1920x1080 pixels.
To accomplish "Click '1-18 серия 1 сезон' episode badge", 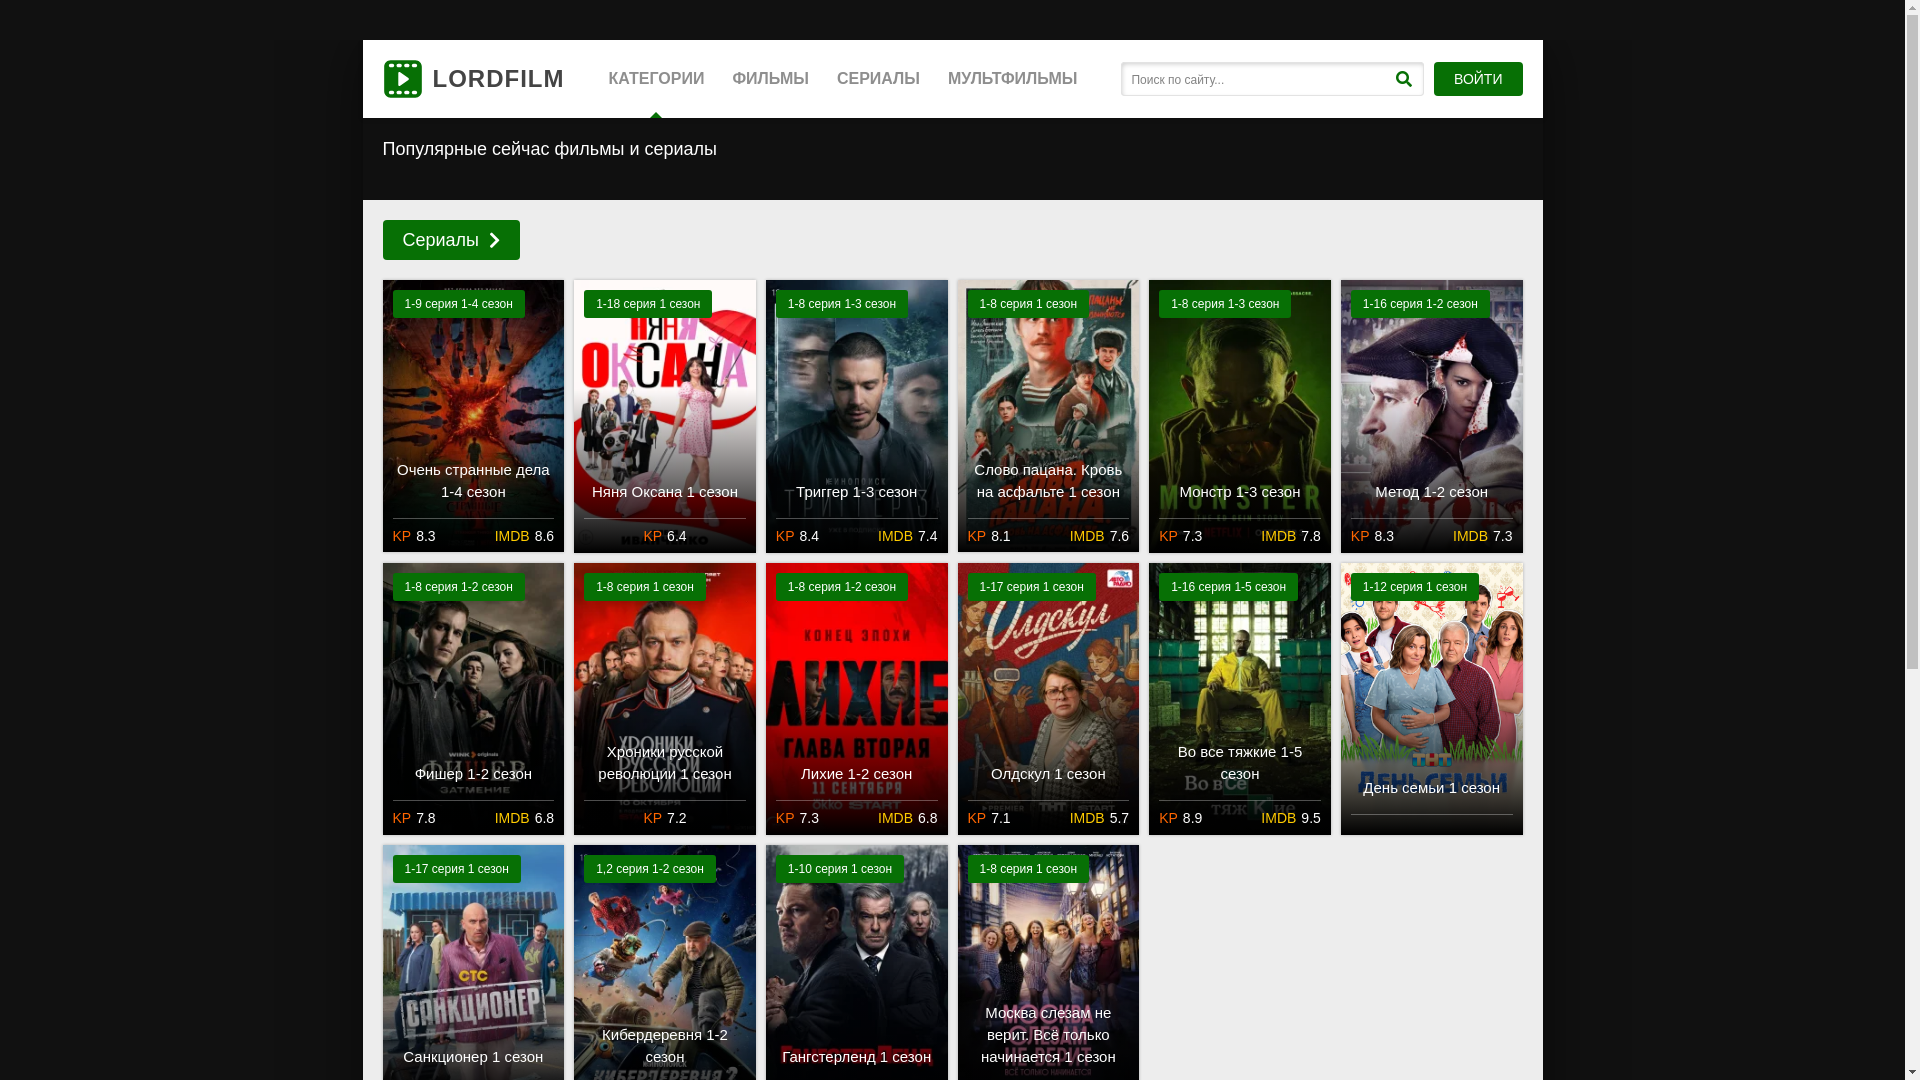I will [x=648, y=304].
